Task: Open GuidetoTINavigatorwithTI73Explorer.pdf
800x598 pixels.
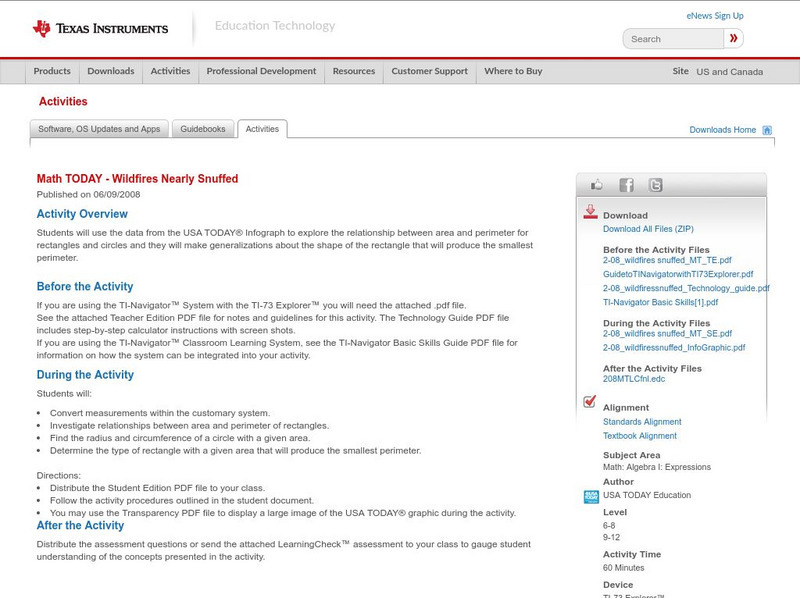Action: tap(678, 274)
